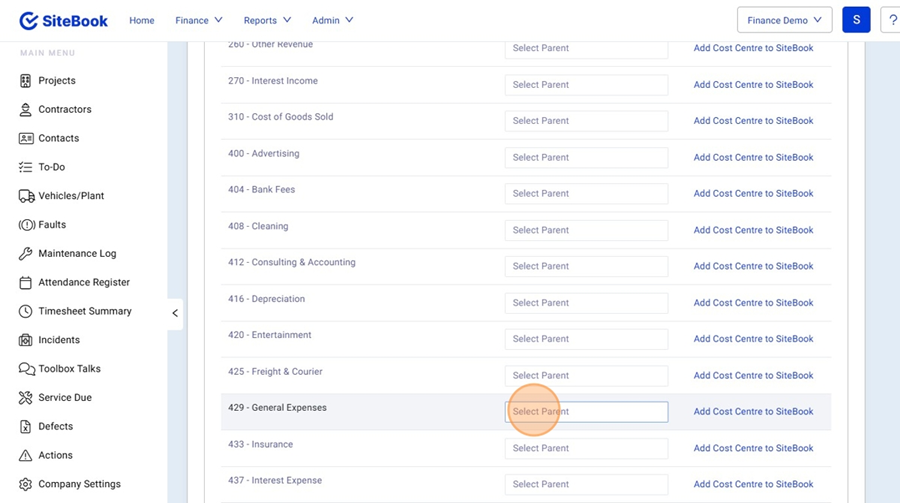Open the Reports dropdown menu
Screen dimensions: 900x503
(x=267, y=20)
